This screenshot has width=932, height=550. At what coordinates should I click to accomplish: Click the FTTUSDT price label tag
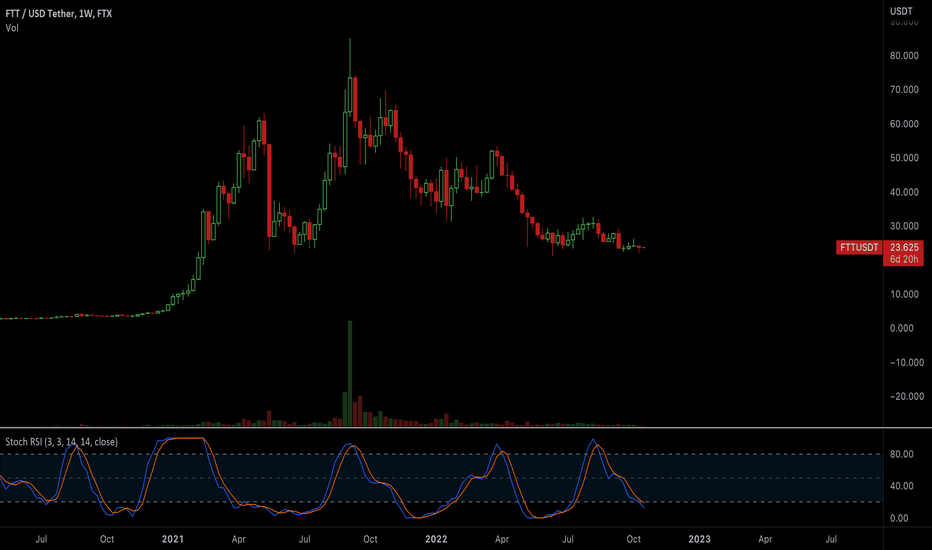tap(859, 247)
